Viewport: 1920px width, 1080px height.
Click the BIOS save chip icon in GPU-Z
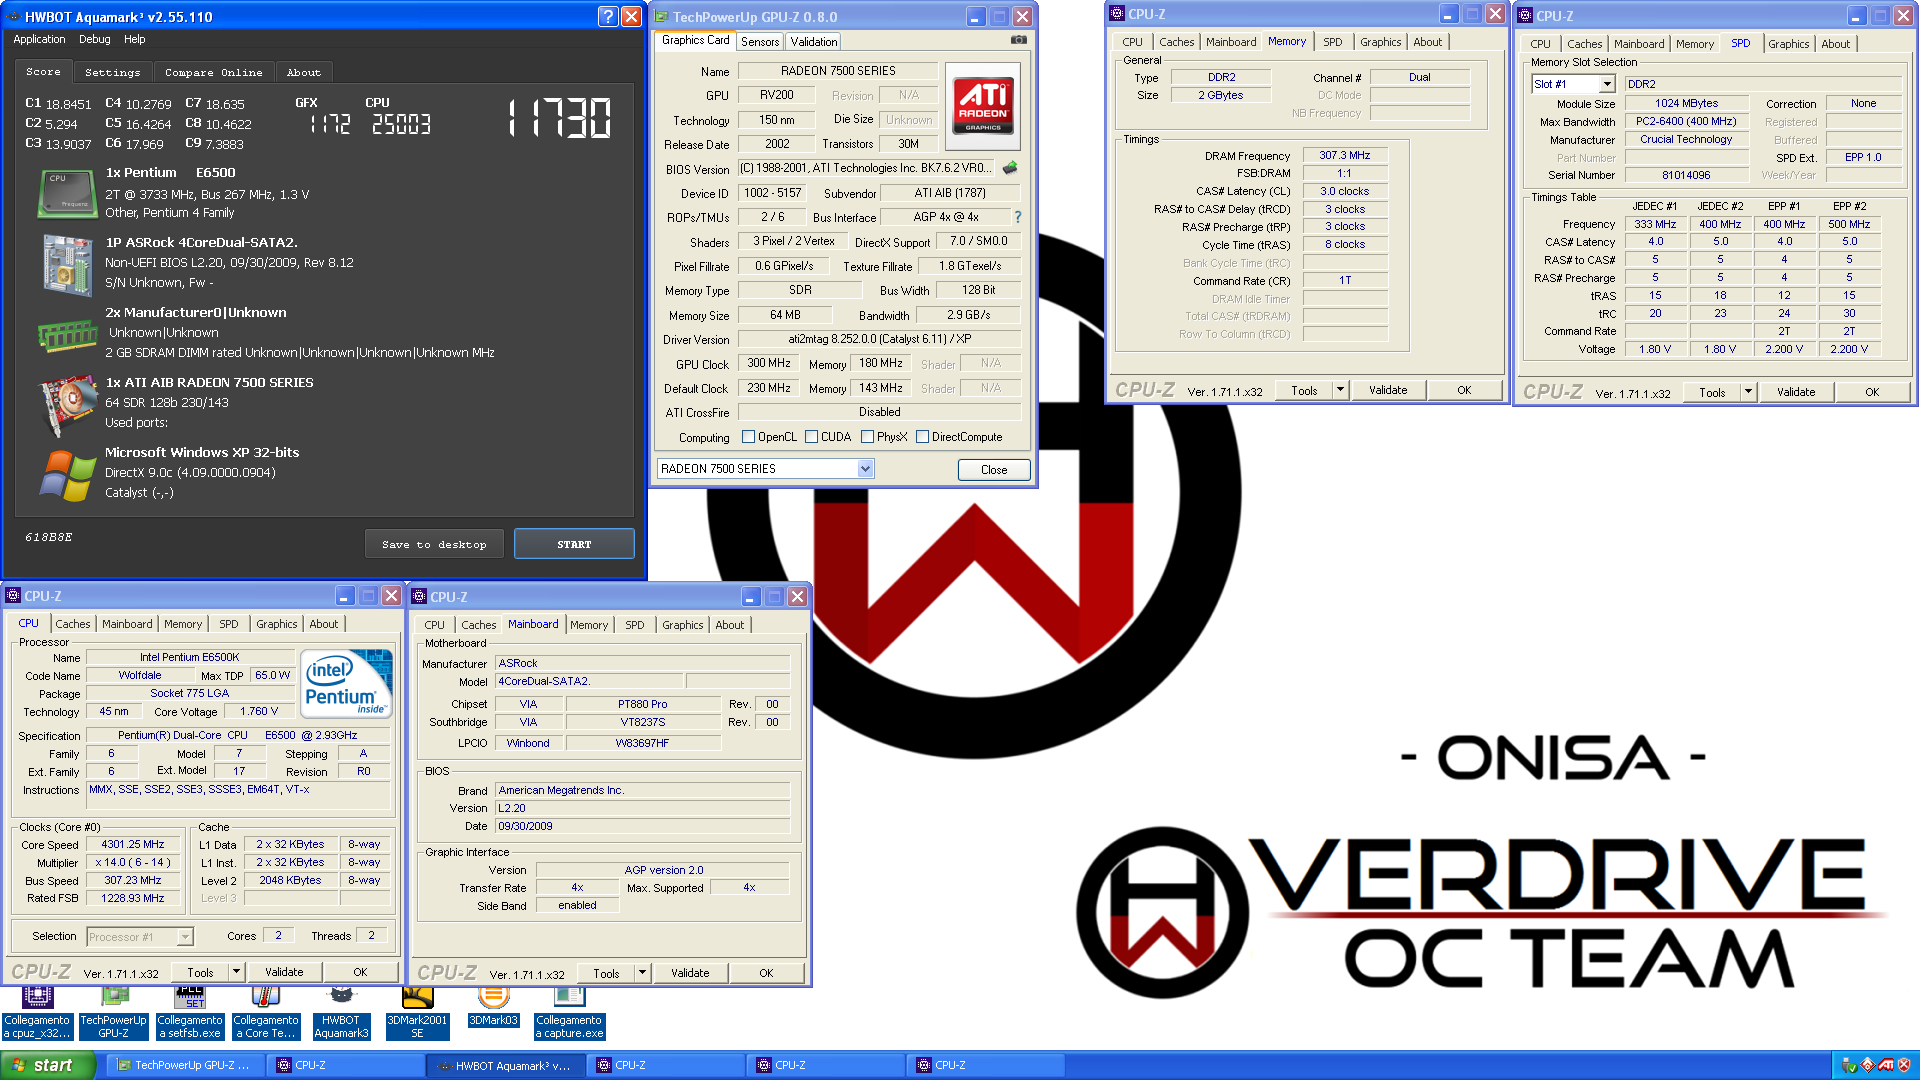(x=1010, y=168)
